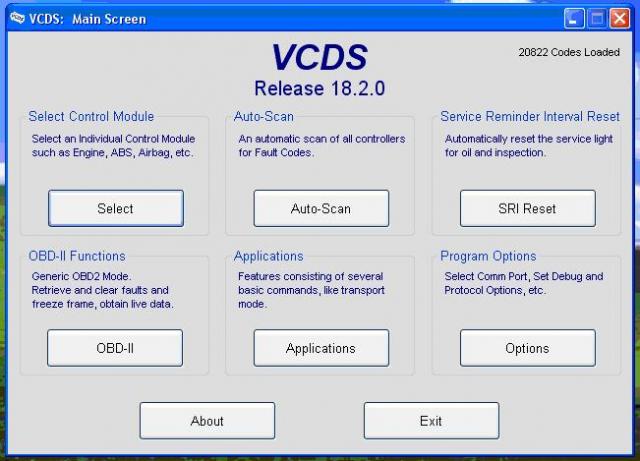The height and width of the screenshot is (461, 640).
Task: Click the 'Select Control Module' group label
Action: 91,117
